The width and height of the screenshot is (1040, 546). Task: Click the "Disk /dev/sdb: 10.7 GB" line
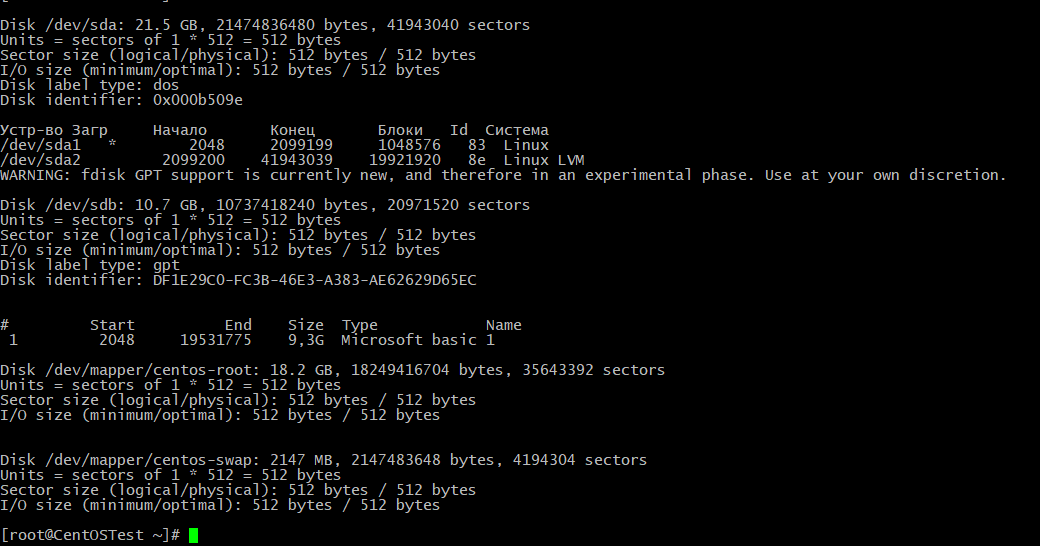pyautogui.click(x=265, y=205)
